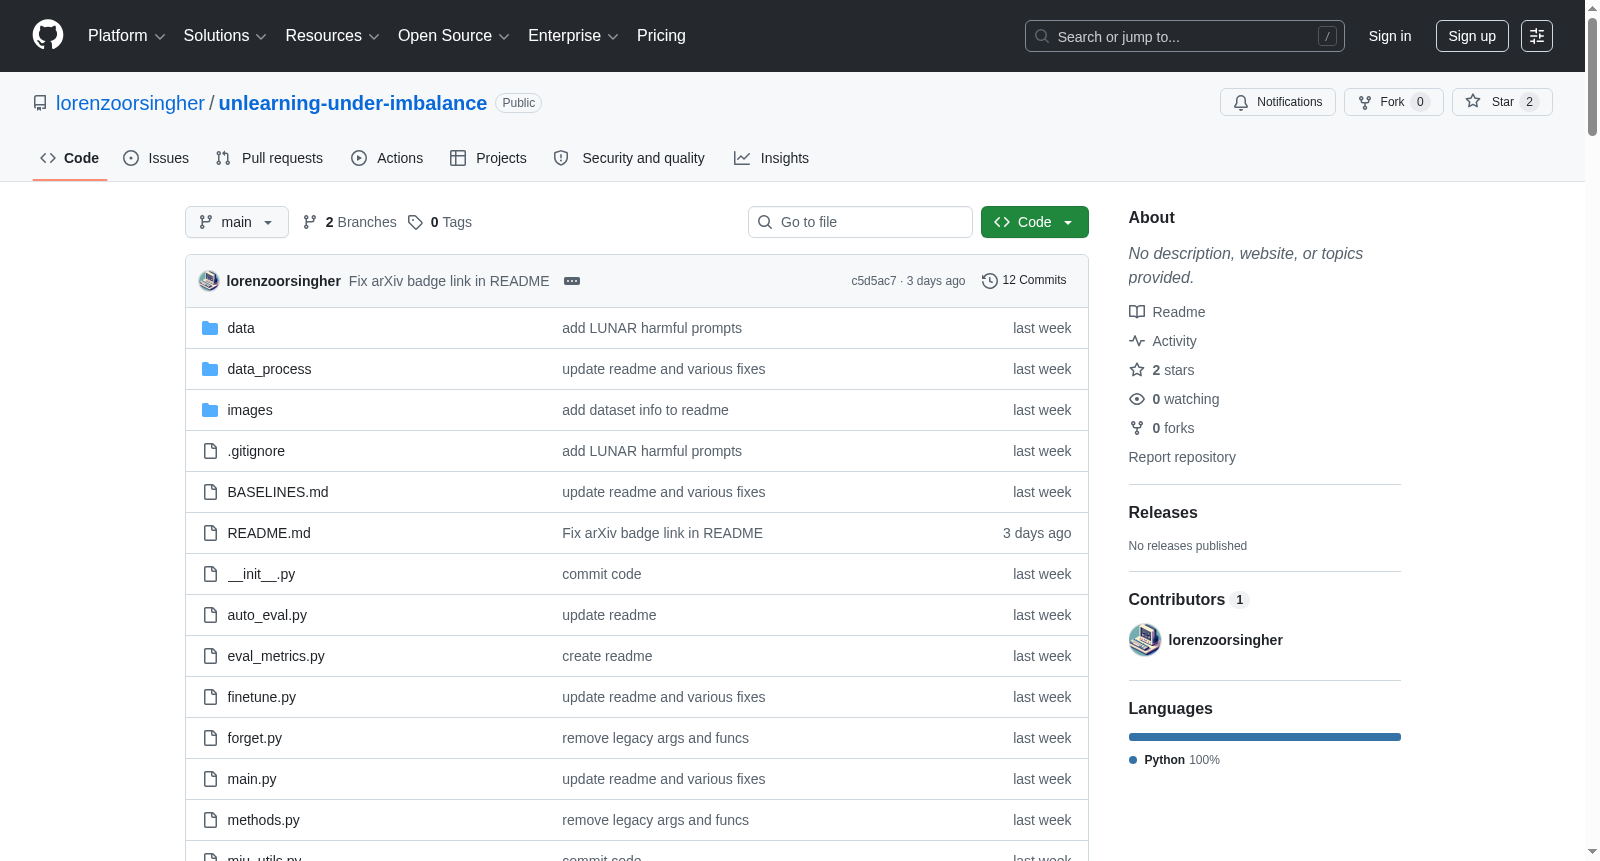Switch to the Pull requests tab
Screen dimensions: 1600x861
tap(269, 158)
